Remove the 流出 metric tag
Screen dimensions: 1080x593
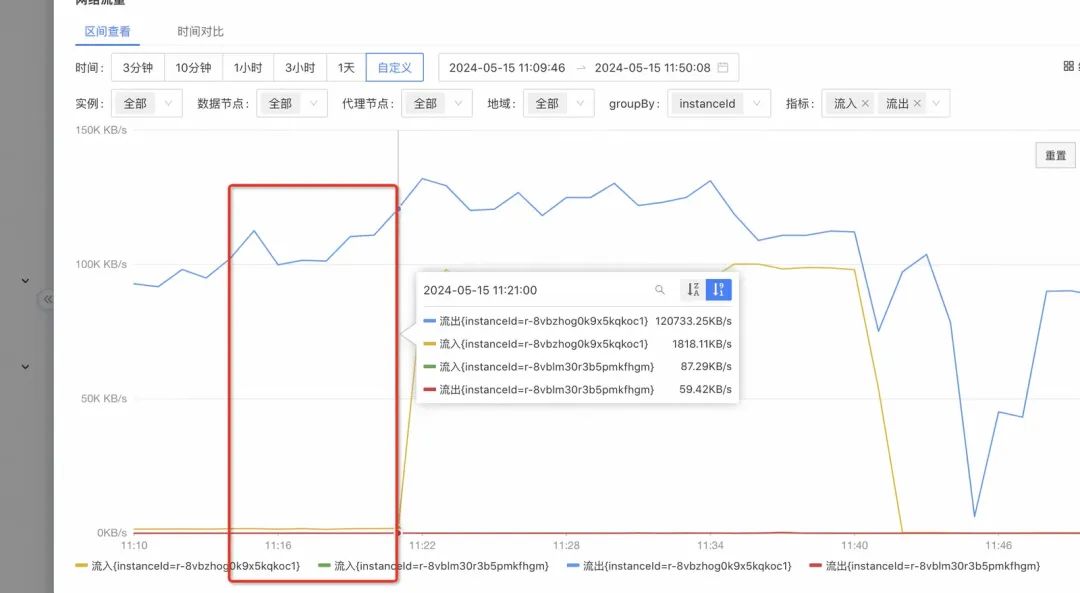917,103
